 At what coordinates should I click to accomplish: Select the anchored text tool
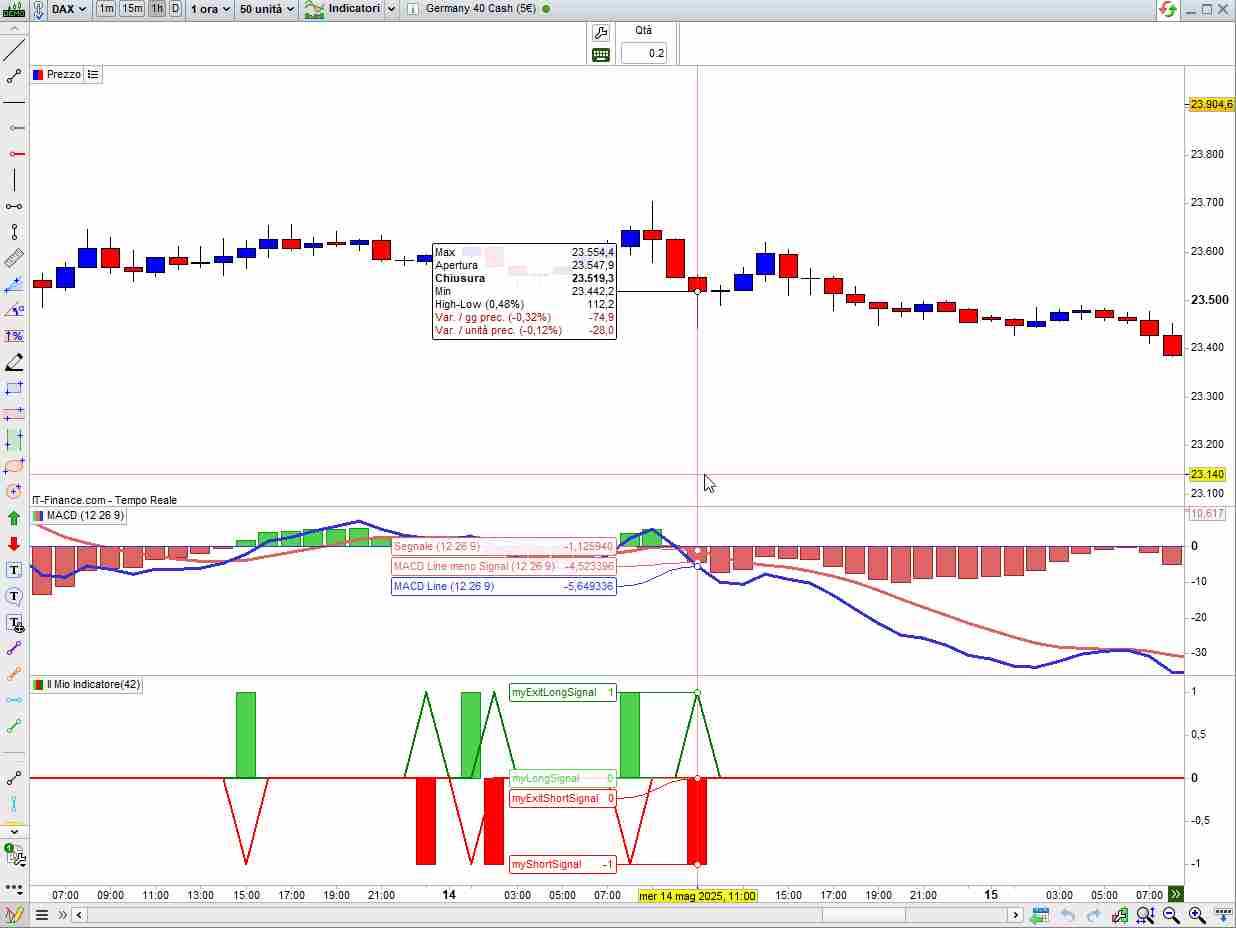(14, 622)
